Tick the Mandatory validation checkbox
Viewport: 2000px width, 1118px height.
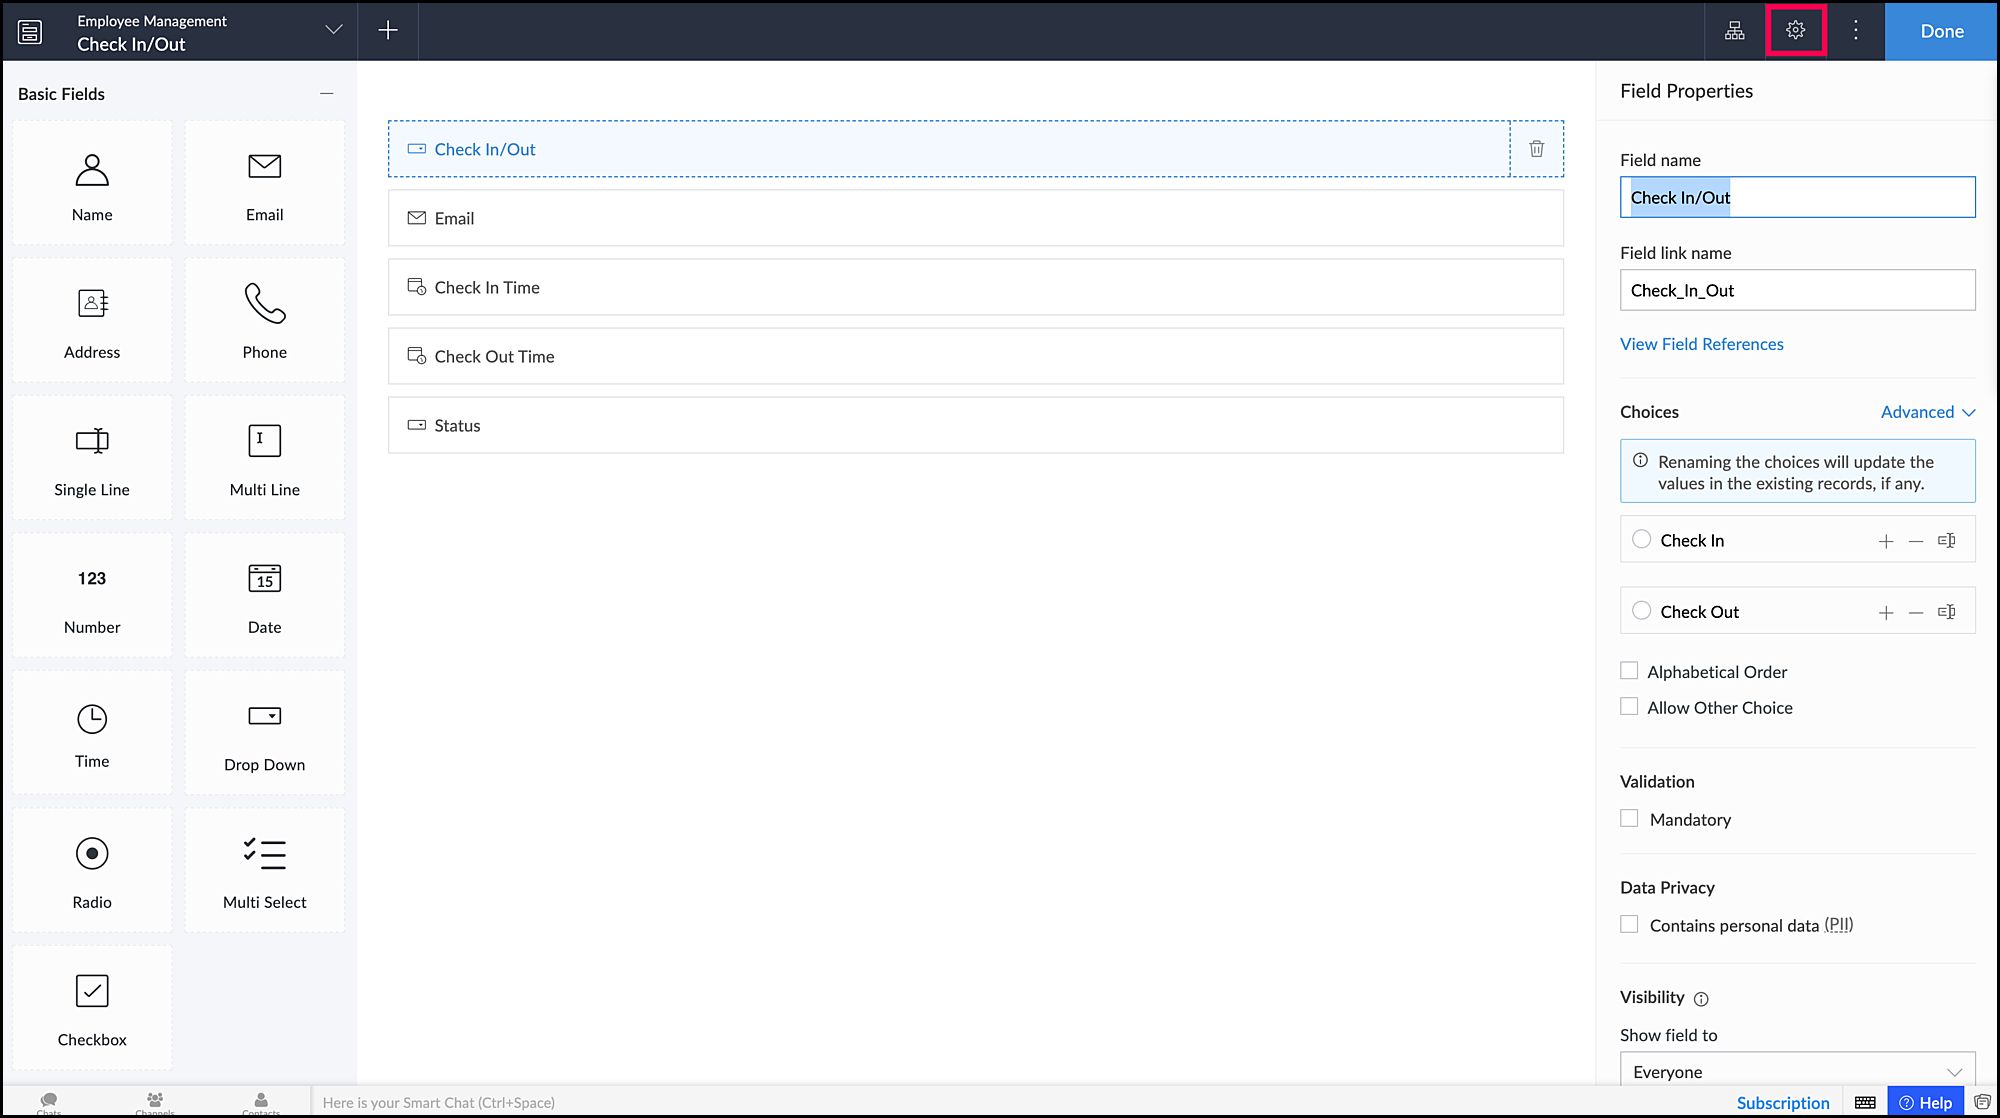(x=1629, y=818)
